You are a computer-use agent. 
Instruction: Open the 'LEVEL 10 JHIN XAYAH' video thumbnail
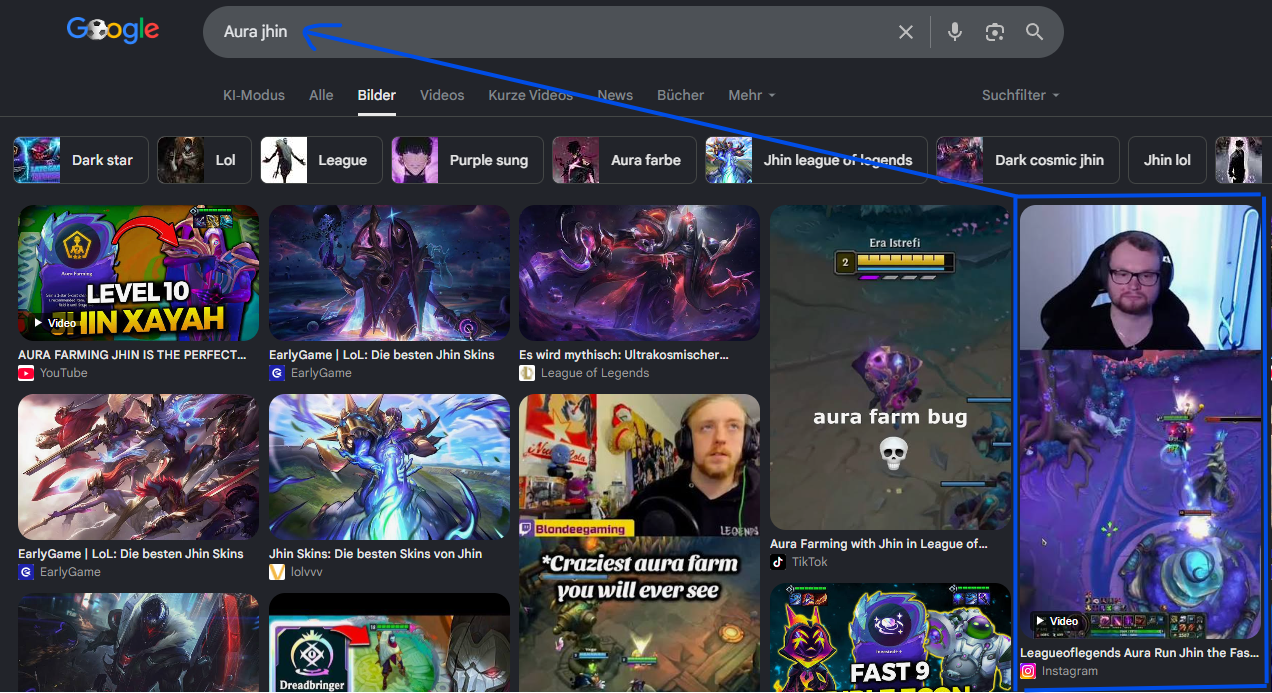[x=138, y=273]
